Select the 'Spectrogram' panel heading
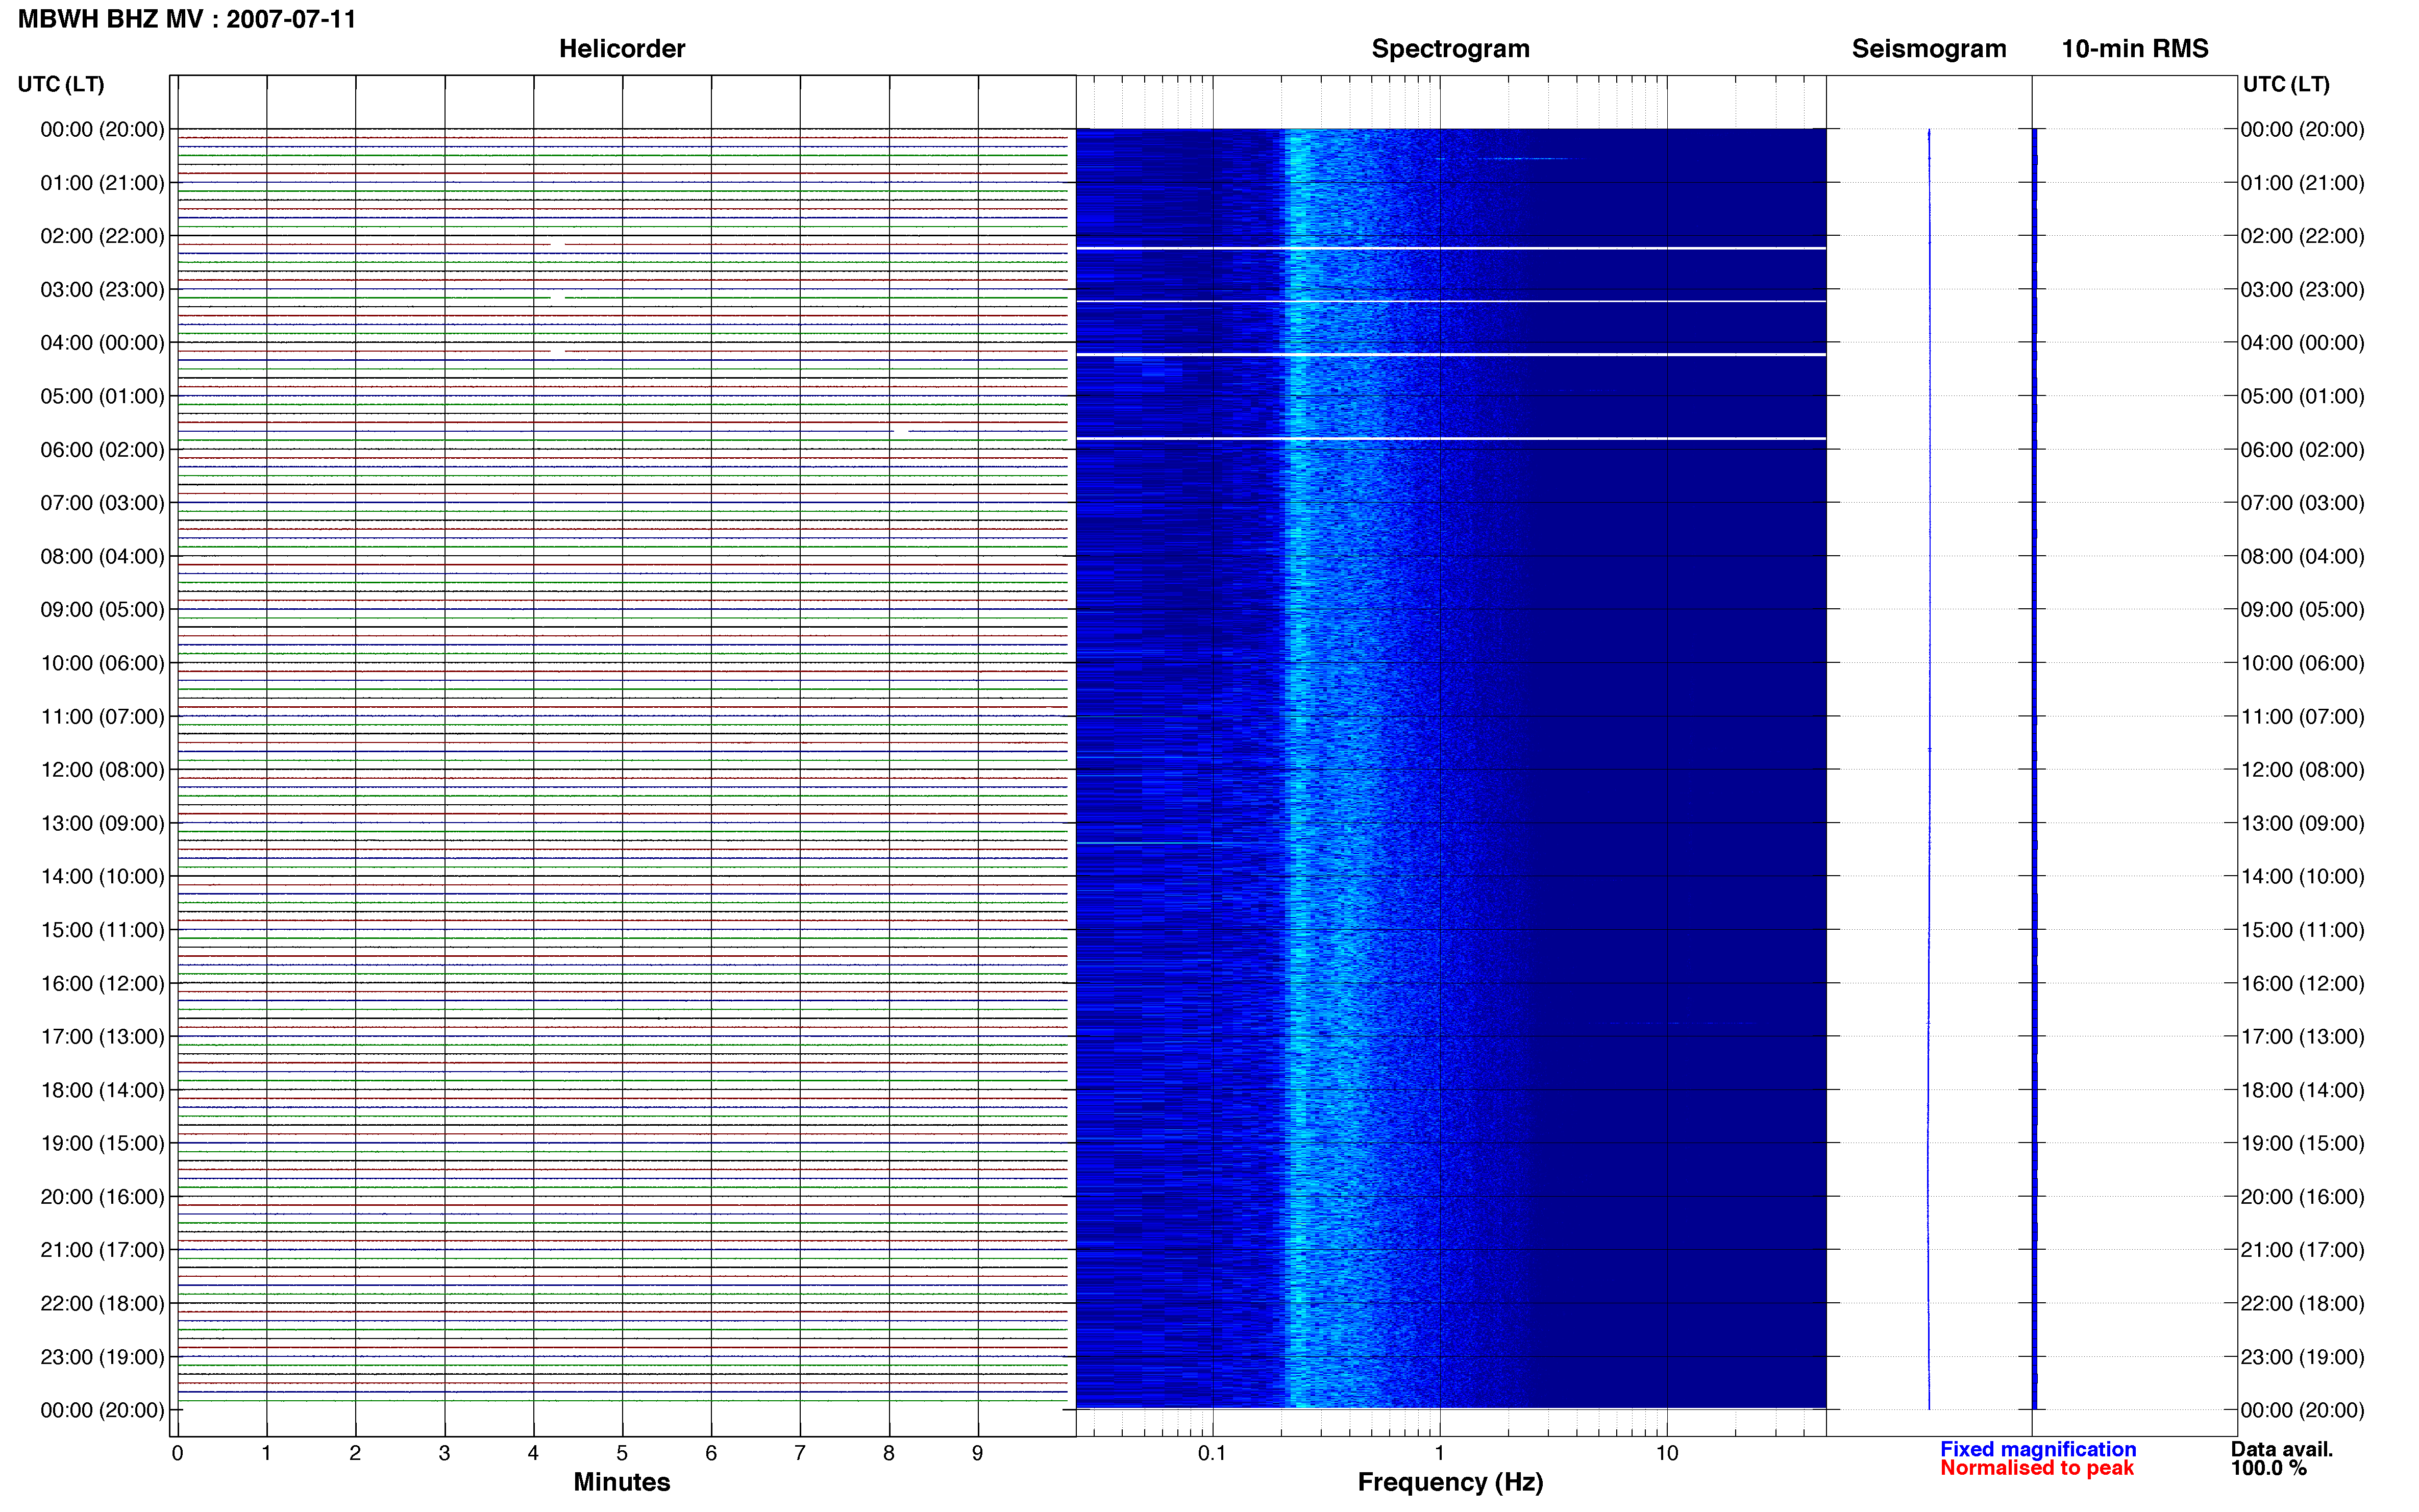2419x1512 pixels. [1450, 49]
